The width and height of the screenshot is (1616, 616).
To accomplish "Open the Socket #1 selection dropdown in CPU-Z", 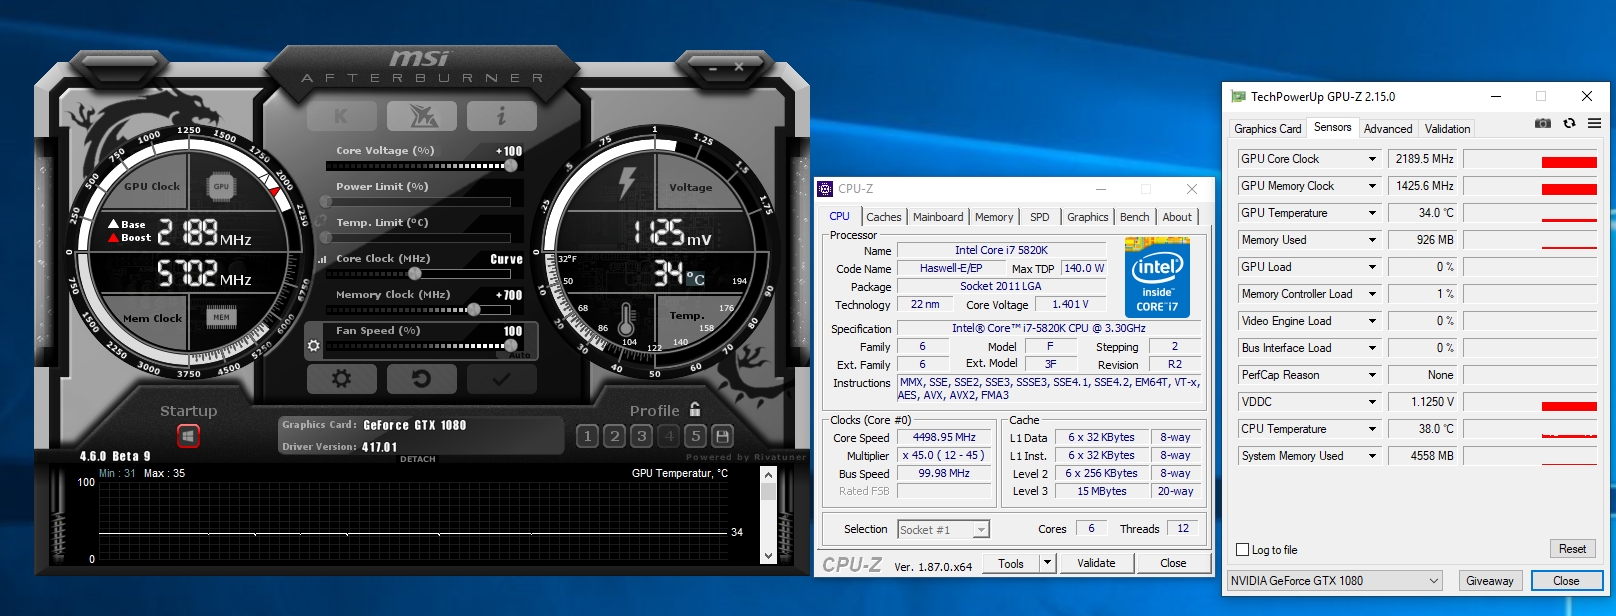I will click(x=943, y=530).
